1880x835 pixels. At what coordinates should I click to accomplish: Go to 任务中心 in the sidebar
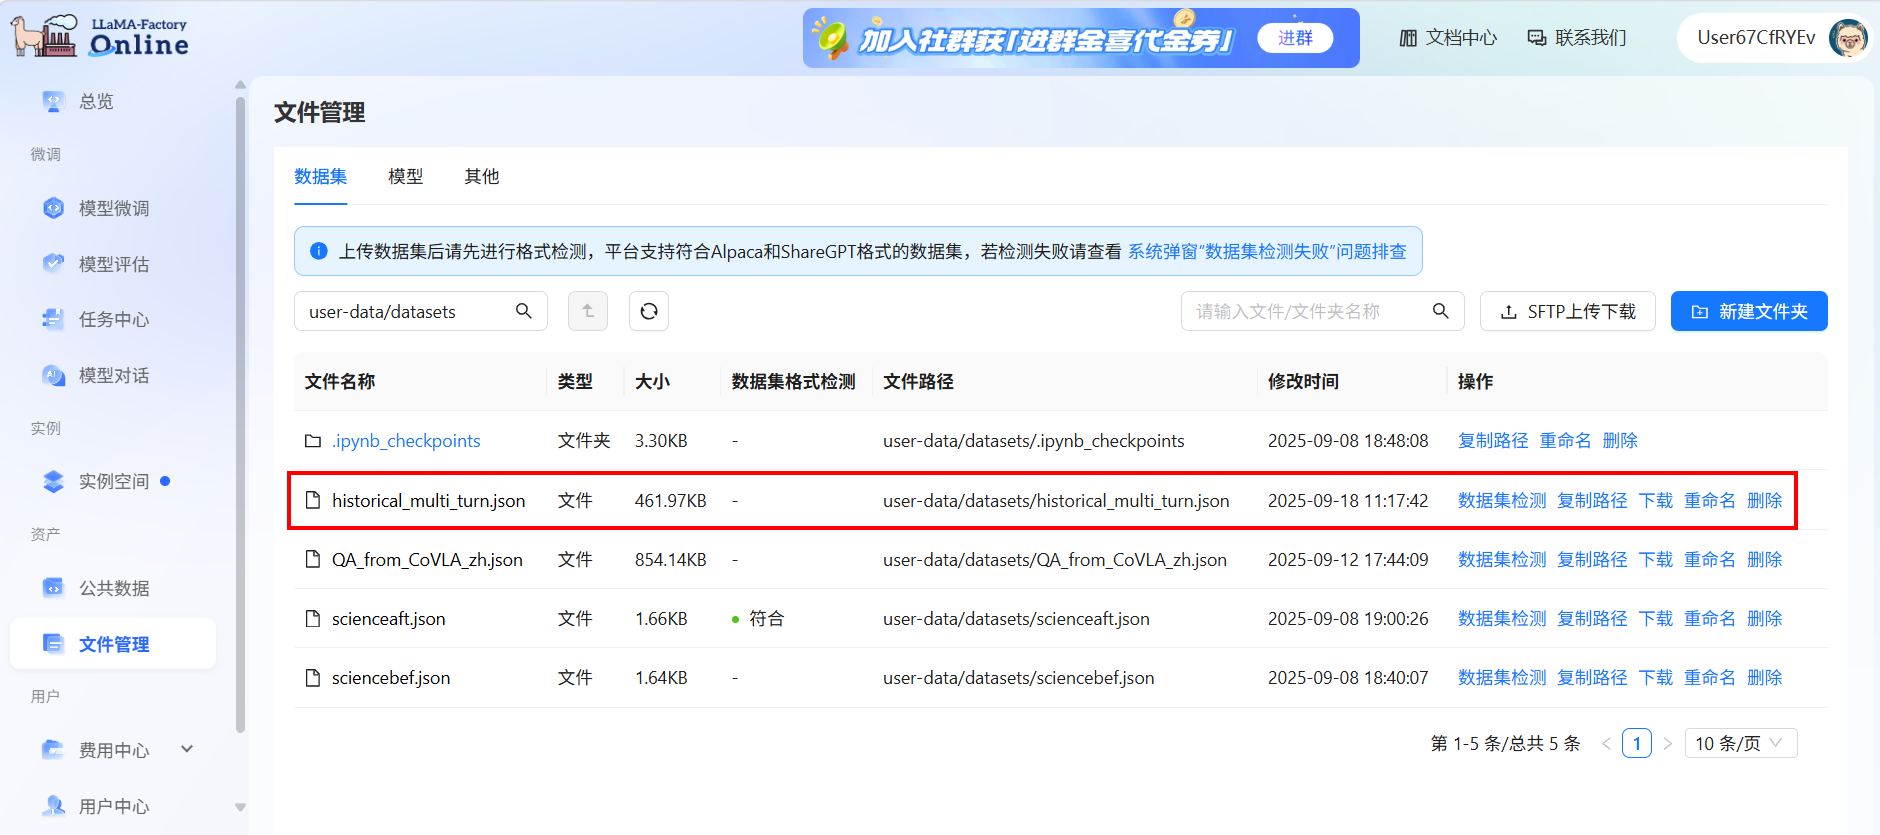114,319
